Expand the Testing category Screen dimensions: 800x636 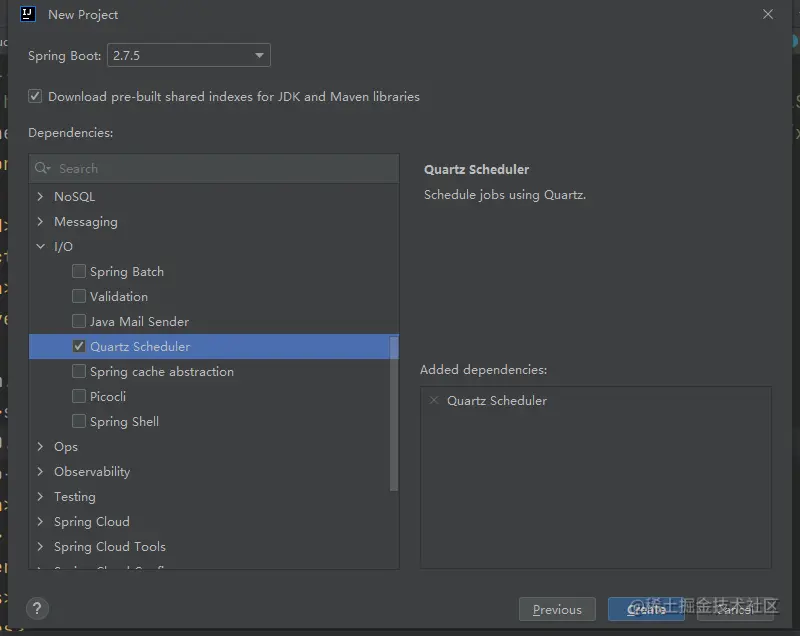click(40, 496)
